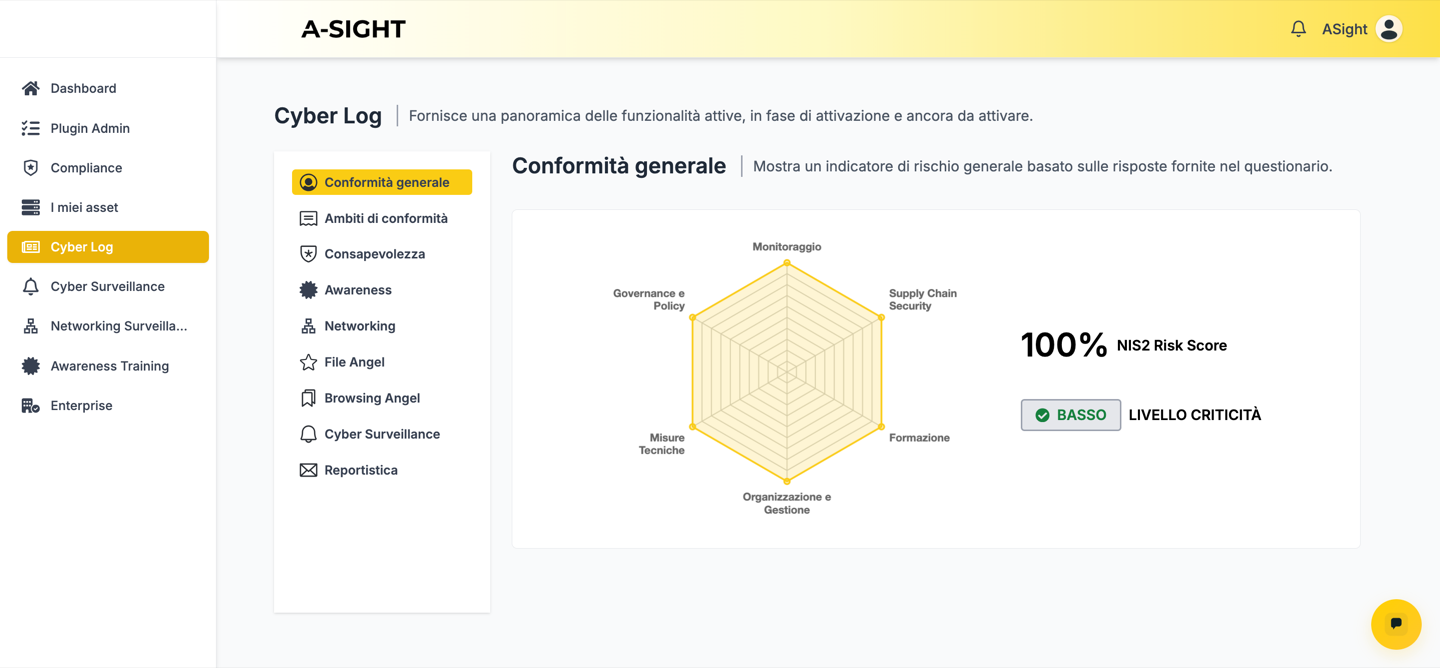This screenshot has height=668, width=1440.
Task: Click the Compliance shield icon in sidebar
Action: tap(31, 168)
